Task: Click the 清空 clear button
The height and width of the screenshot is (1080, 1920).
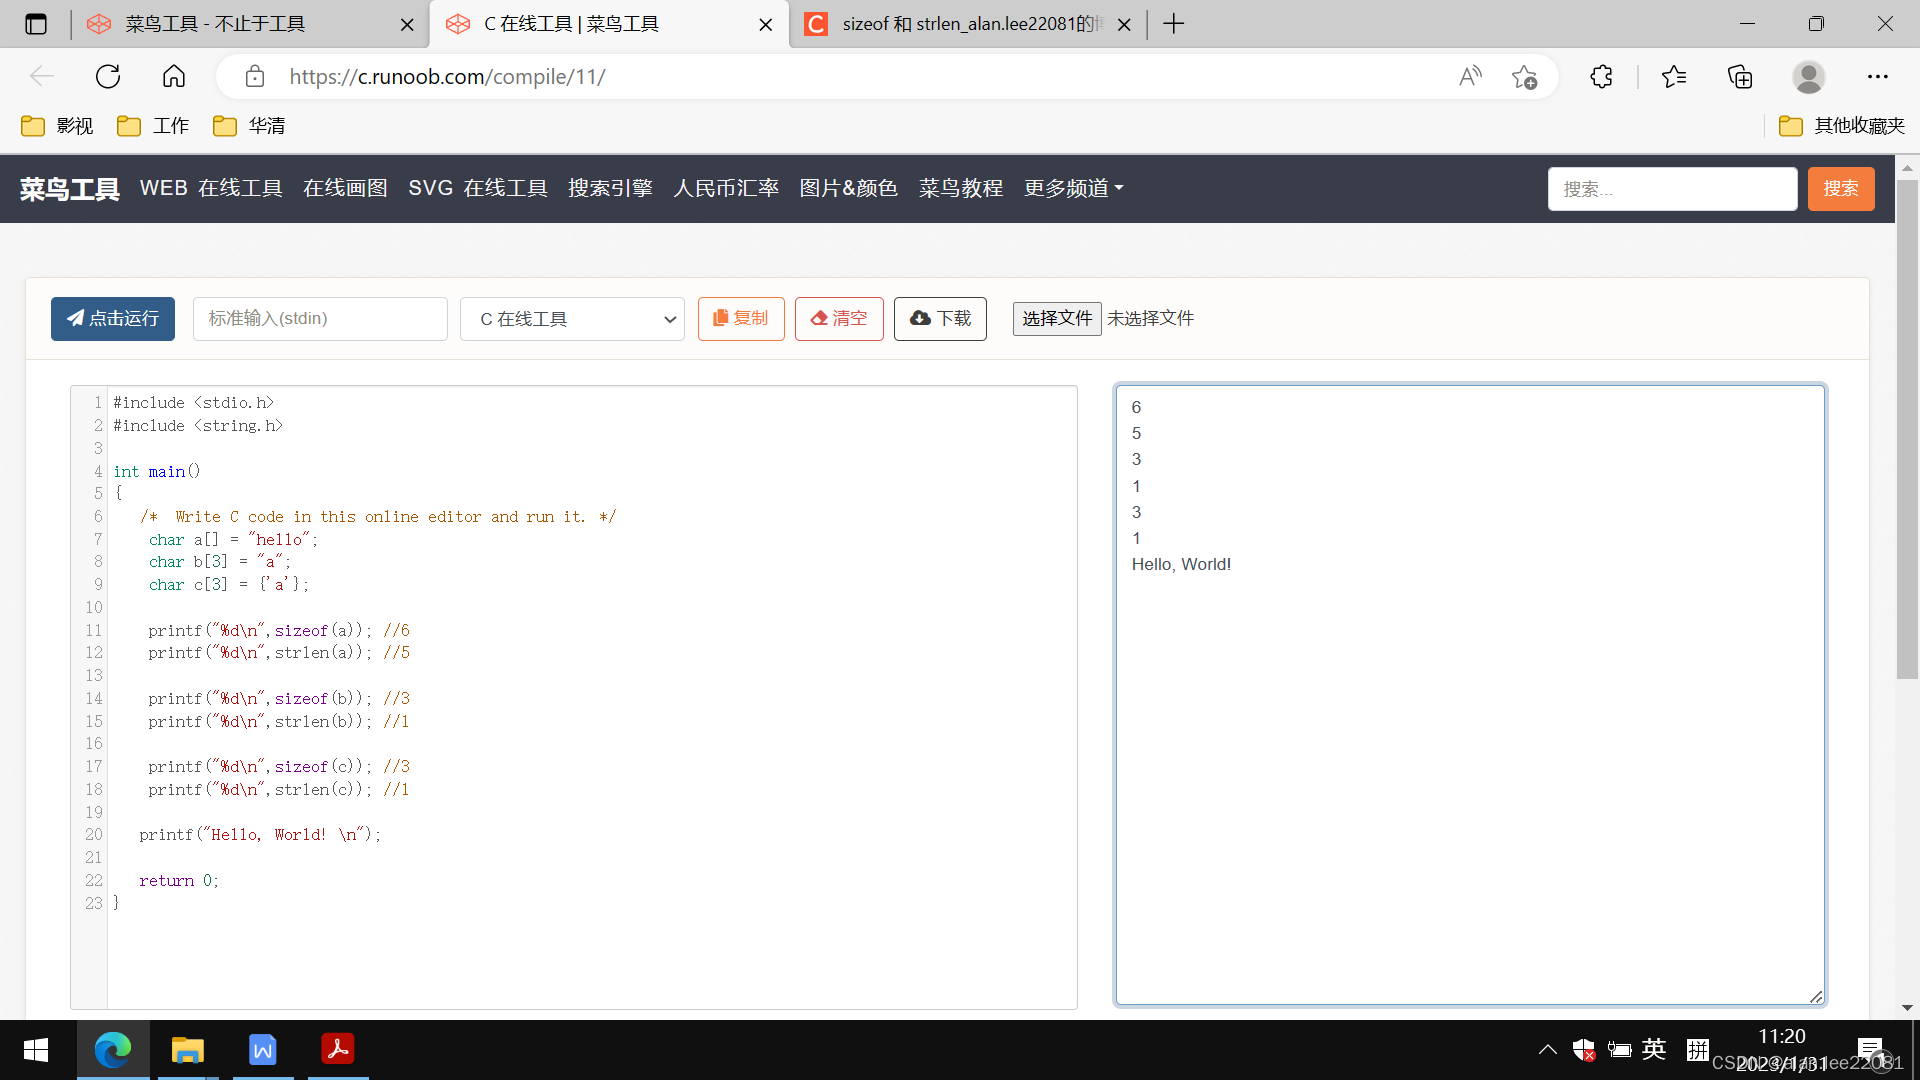Action: coord(838,319)
